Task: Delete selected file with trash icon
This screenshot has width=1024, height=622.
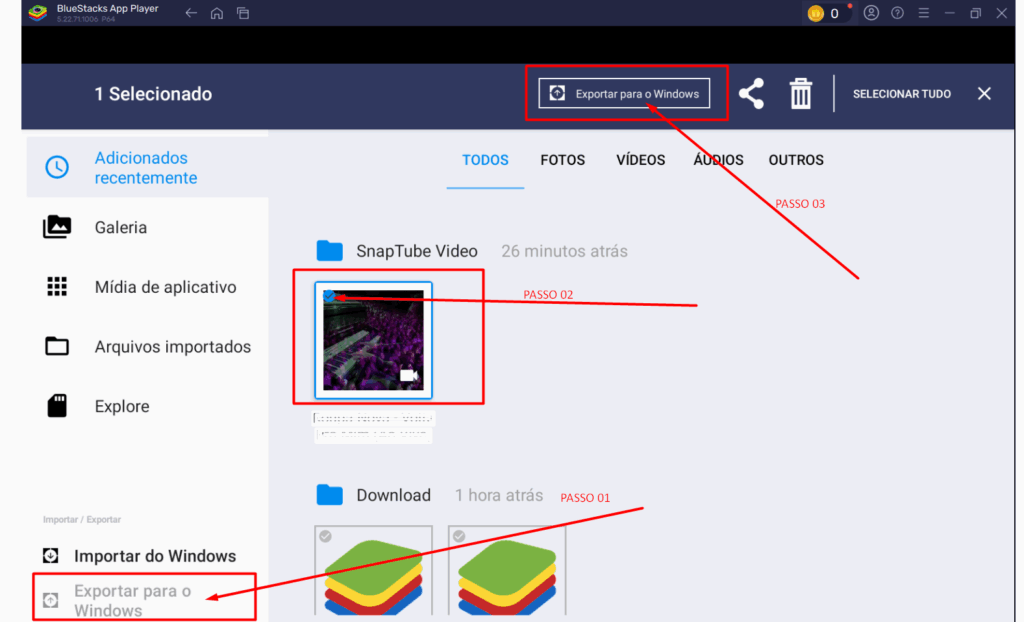Action: [x=801, y=93]
